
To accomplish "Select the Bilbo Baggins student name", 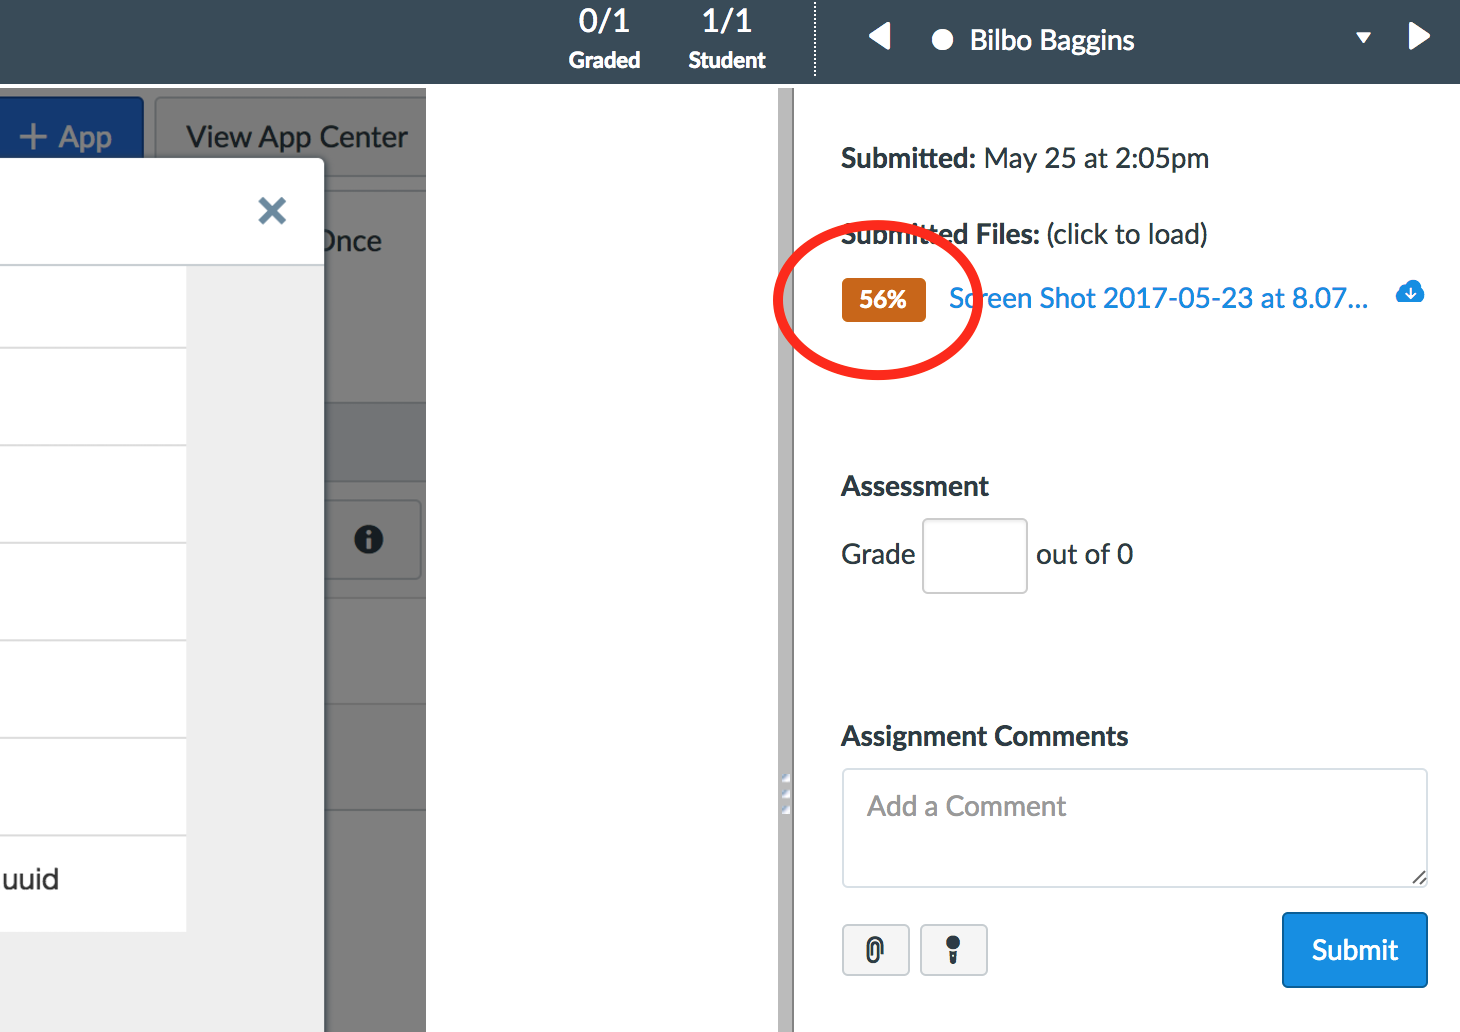I will (1051, 40).
